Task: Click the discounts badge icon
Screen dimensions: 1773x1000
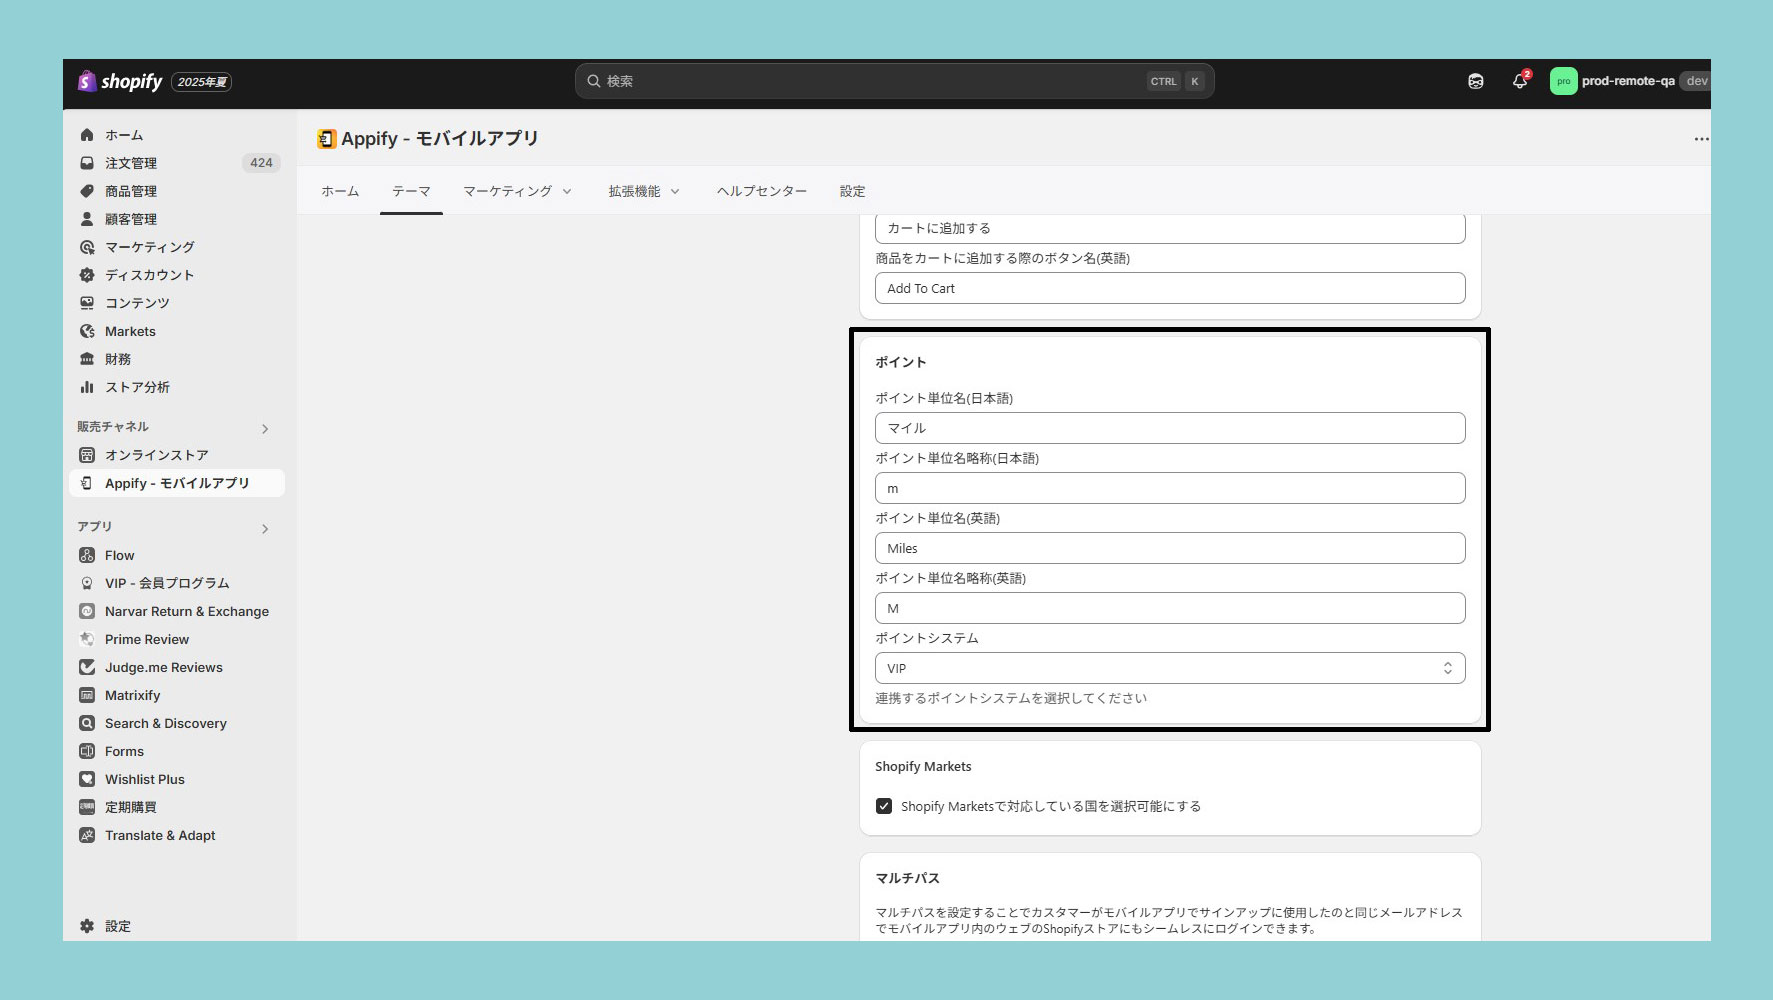Action: (87, 275)
